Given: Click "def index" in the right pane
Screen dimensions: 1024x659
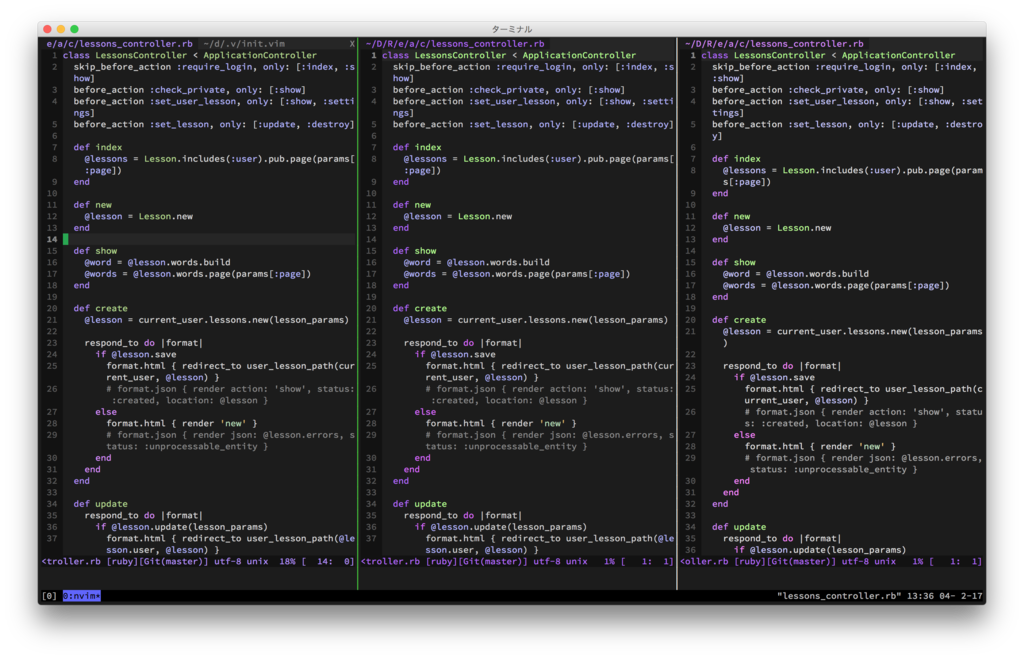Looking at the screenshot, I should 737,159.
